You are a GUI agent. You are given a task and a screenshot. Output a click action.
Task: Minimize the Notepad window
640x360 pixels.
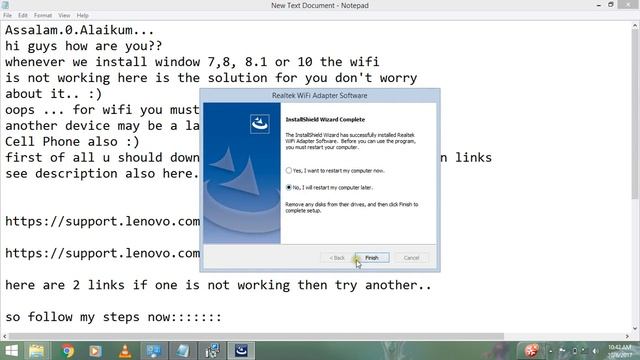(598, 5)
